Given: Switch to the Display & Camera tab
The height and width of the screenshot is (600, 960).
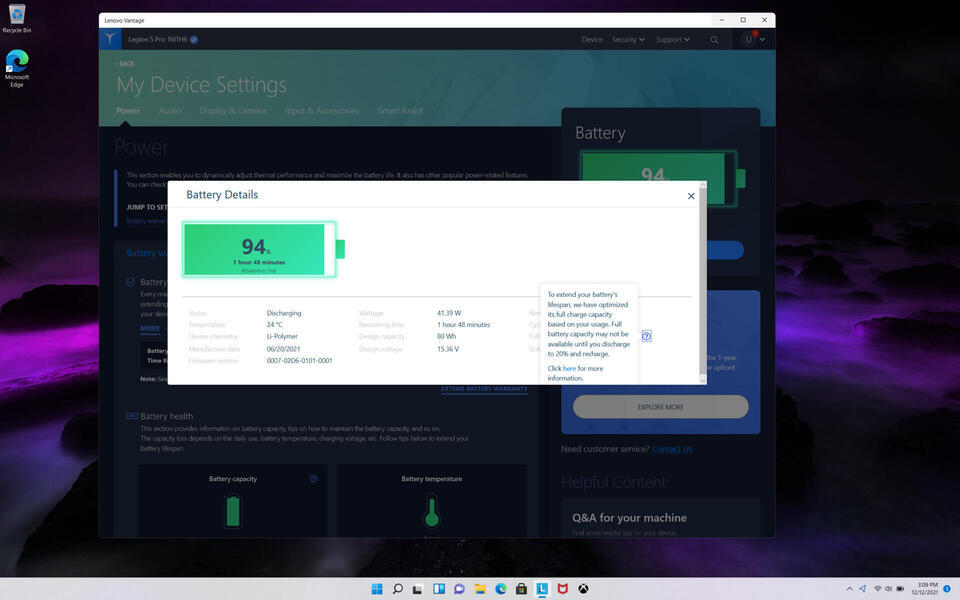Looking at the screenshot, I should 233,111.
